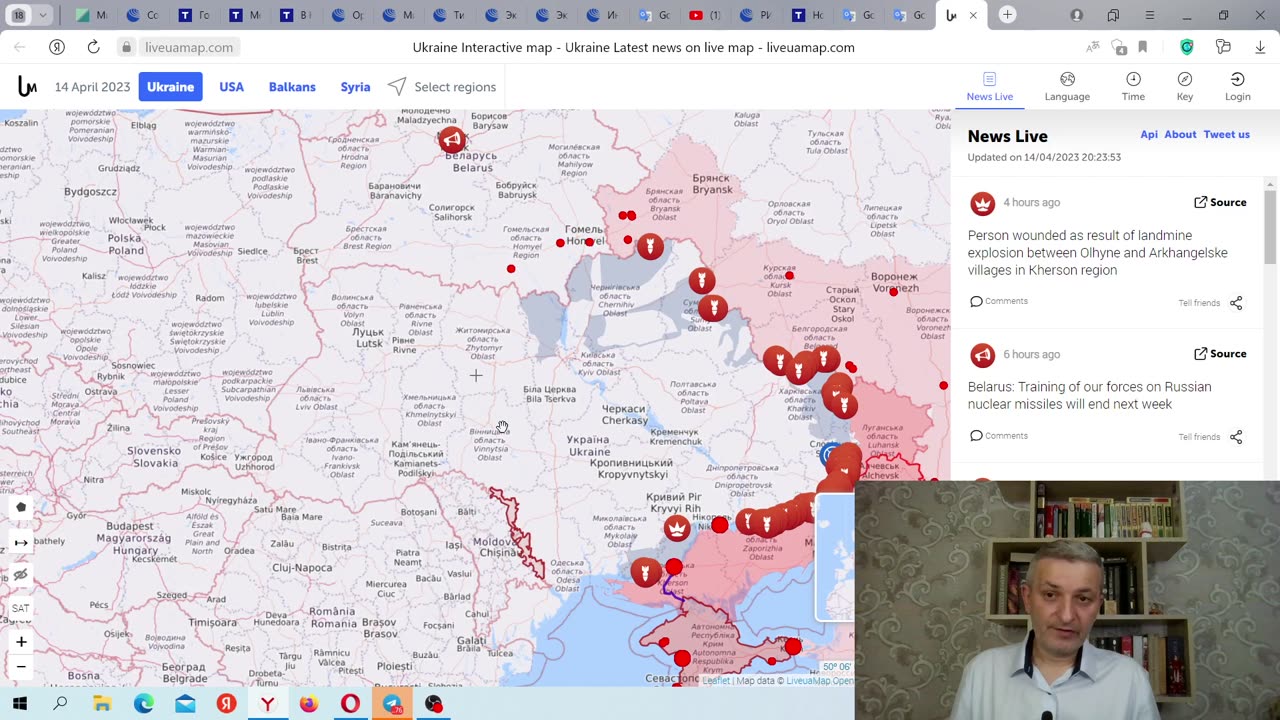Open Windows taskbar search
The image size is (1280, 720).
click(61, 704)
